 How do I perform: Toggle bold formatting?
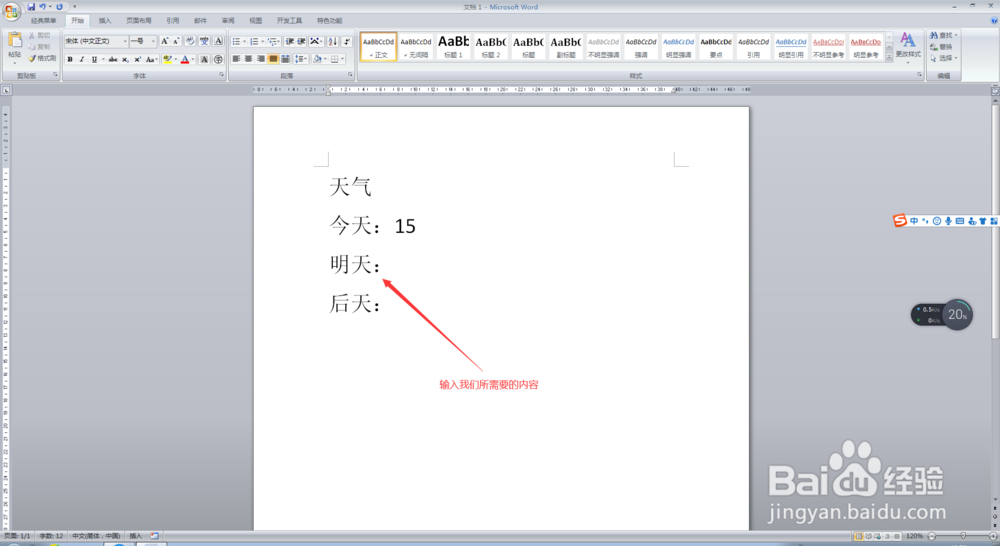70,59
